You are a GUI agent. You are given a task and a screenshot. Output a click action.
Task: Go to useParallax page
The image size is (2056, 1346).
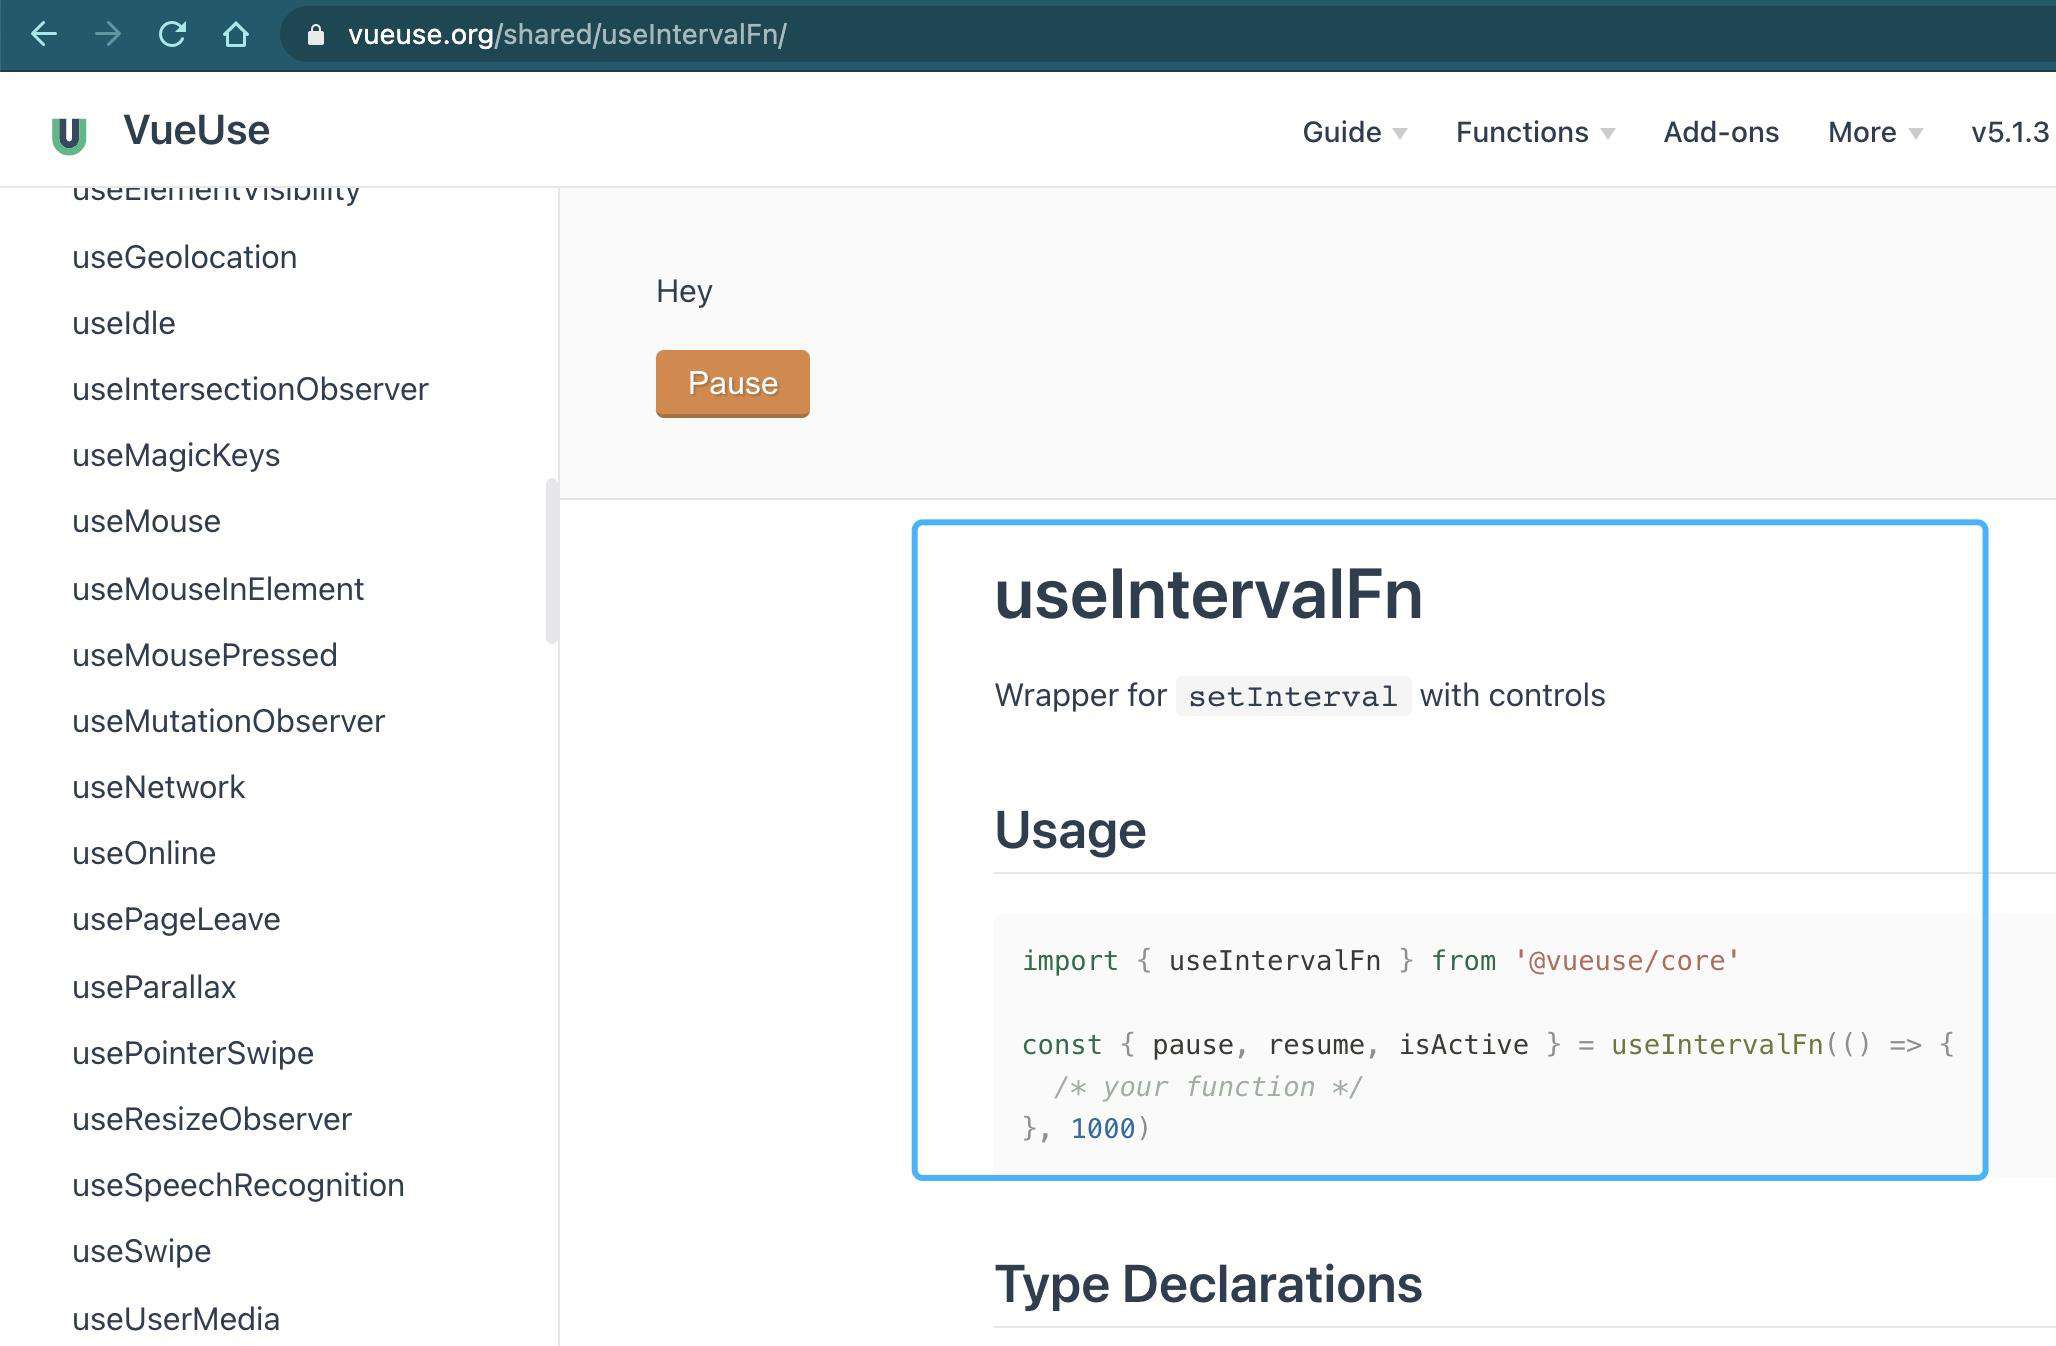(x=154, y=987)
